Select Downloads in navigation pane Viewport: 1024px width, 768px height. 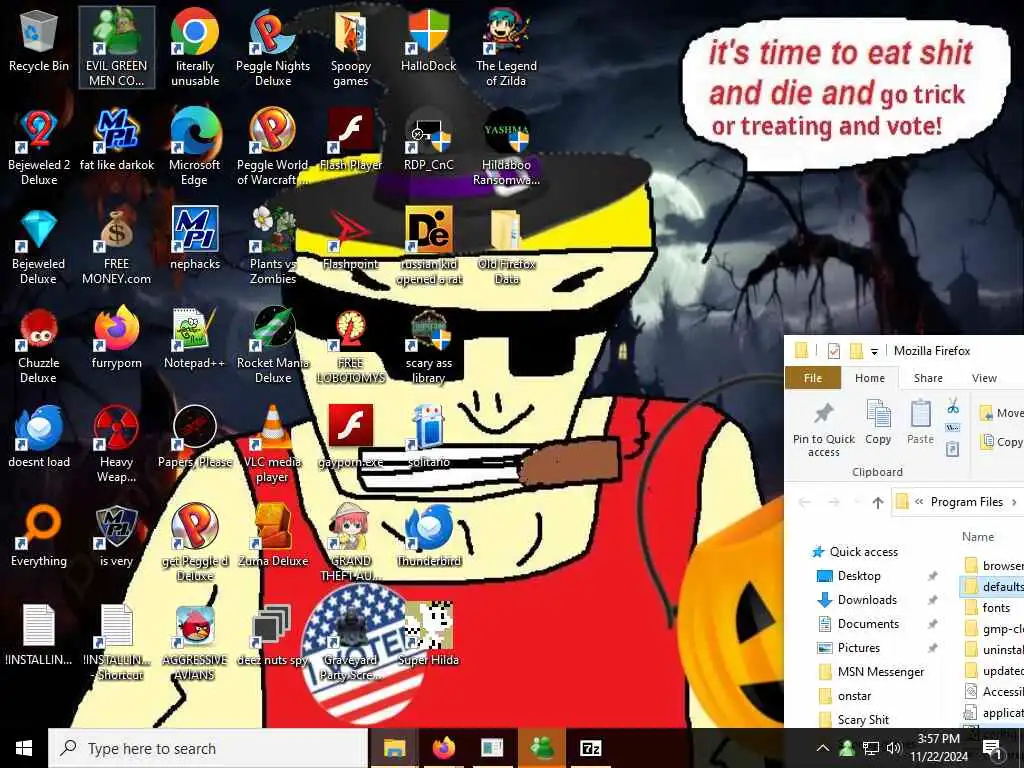tap(857, 600)
